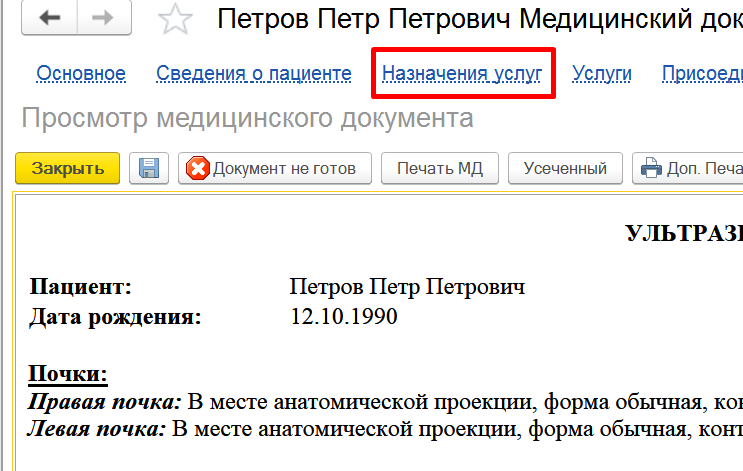Click the Документ не готов button
Image resolution: width=743 pixels, height=471 pixels.
point(274,168)
